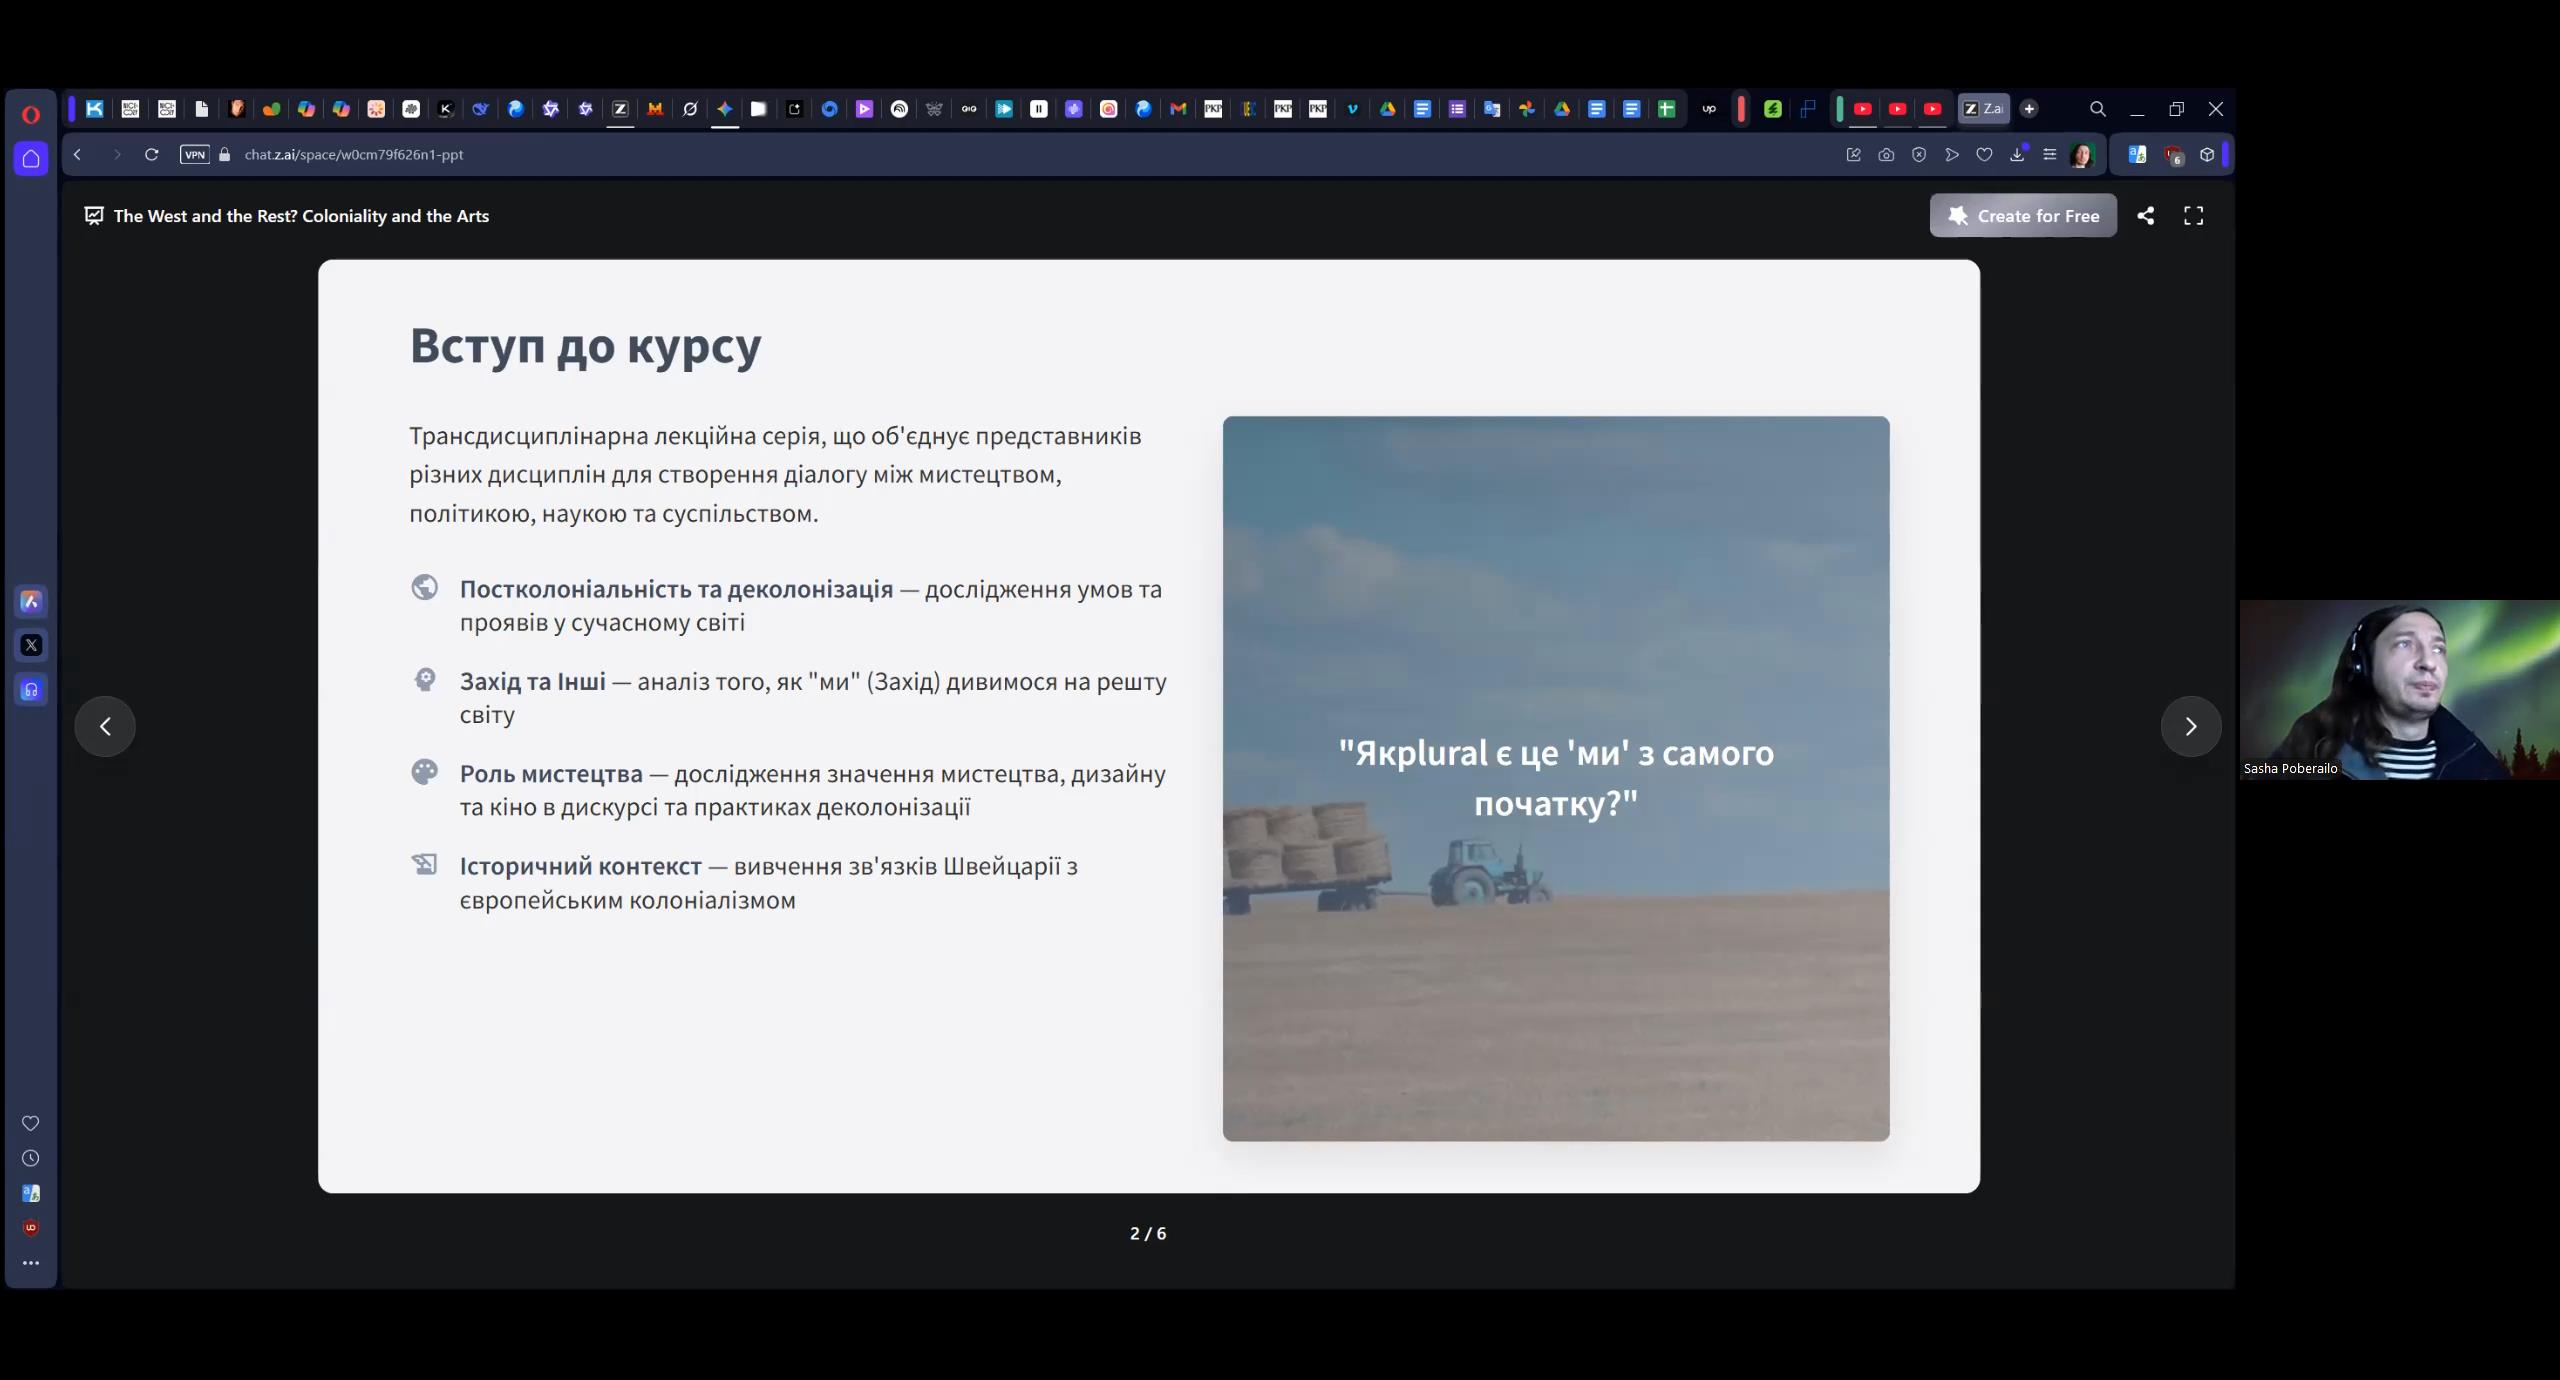Screen dimensions: 2560x1380
Task: Toggle ad blocker shield icon
Action: point(1919,155)
